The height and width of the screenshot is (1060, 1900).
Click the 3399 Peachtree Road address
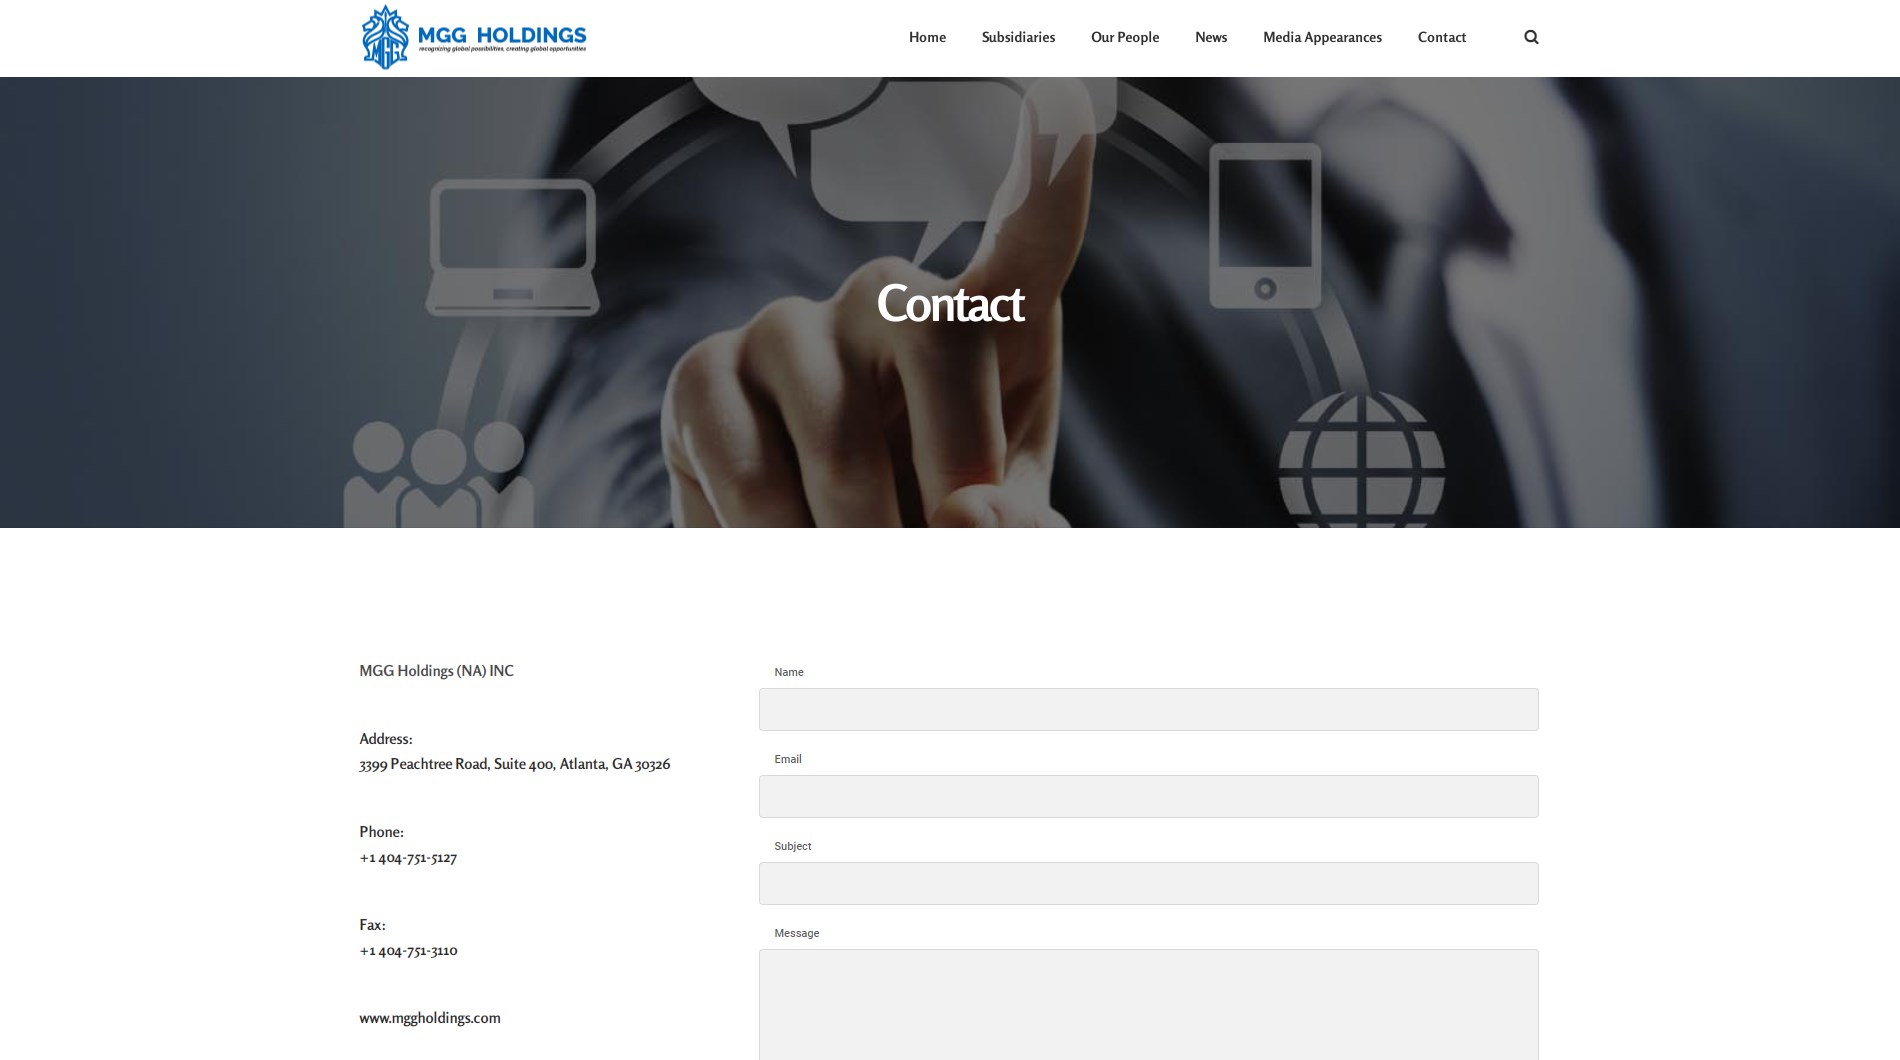pos(514,764)
